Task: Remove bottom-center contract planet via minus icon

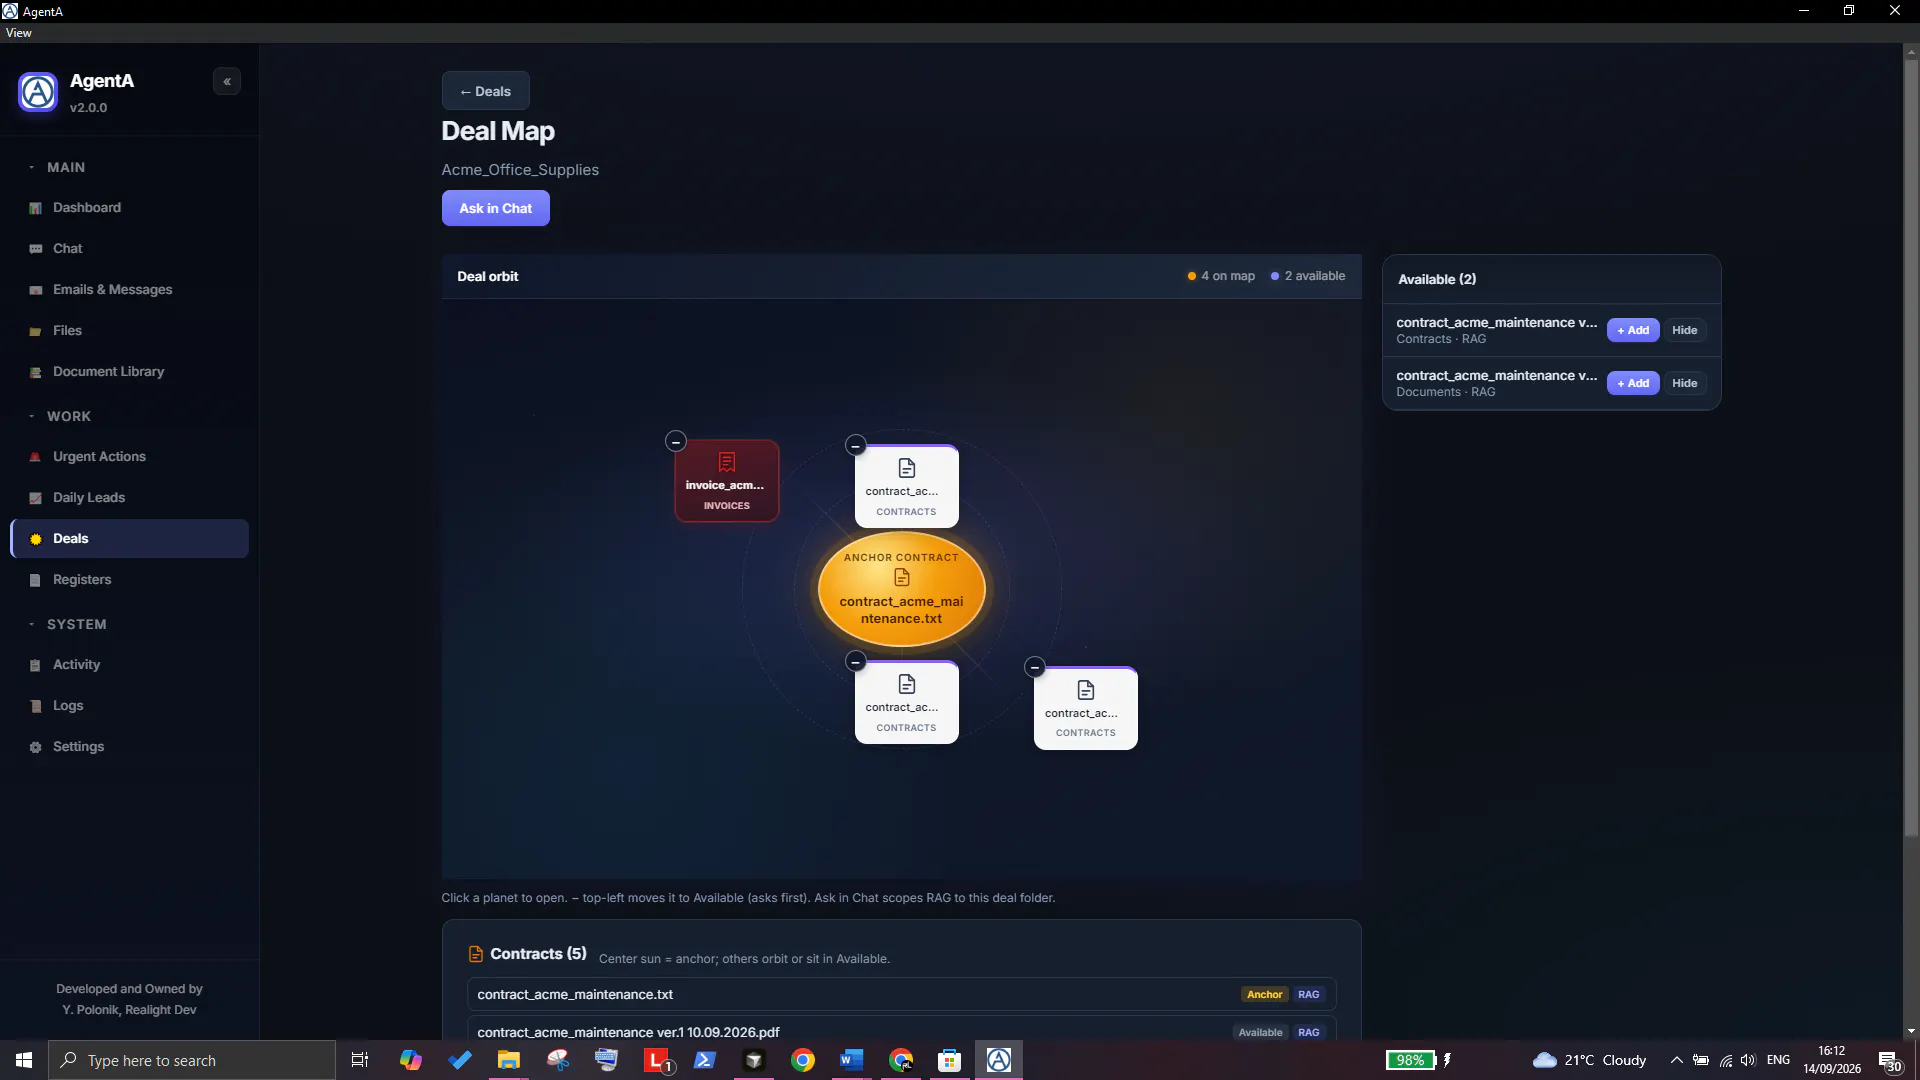Action: [x=855, y=661]
